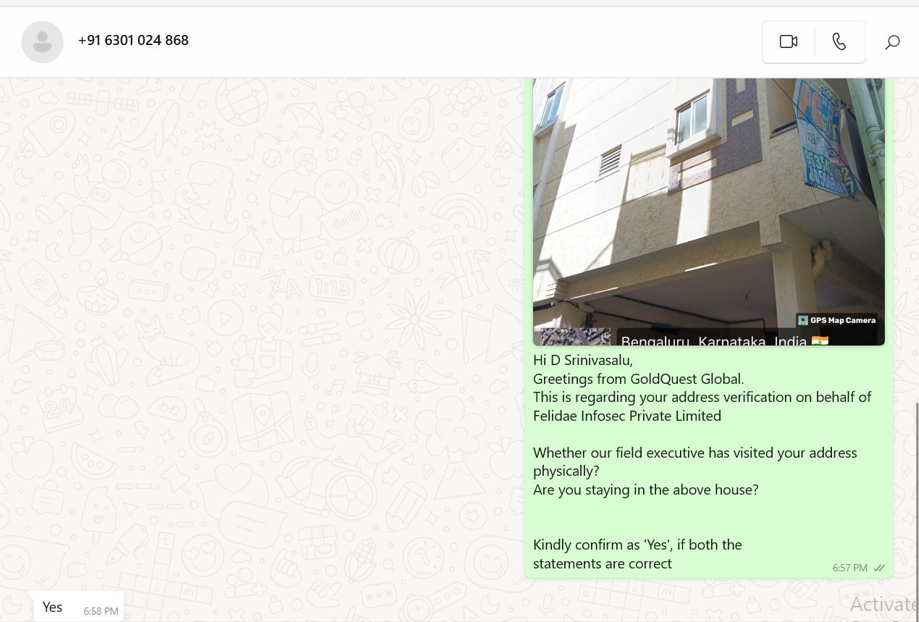Screen dimensions: 919x622
Task: Click the 6:58 PM timestamp
Action: 101,611
